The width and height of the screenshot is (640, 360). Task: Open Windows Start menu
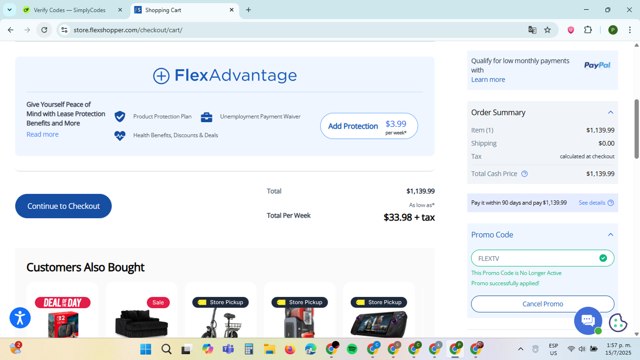pos(146,349)
